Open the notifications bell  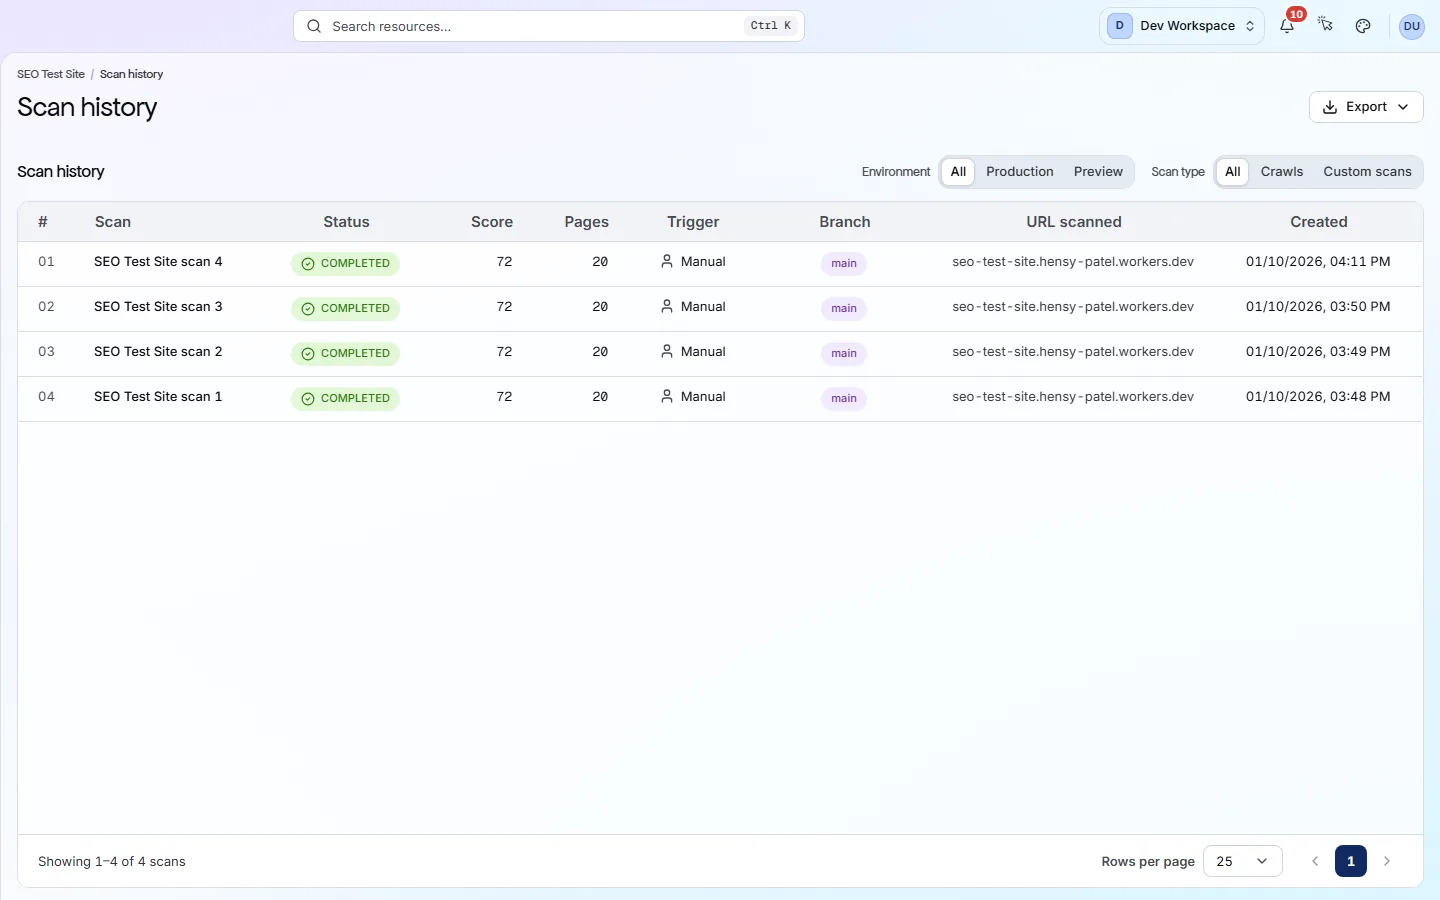pos(1287,26)
